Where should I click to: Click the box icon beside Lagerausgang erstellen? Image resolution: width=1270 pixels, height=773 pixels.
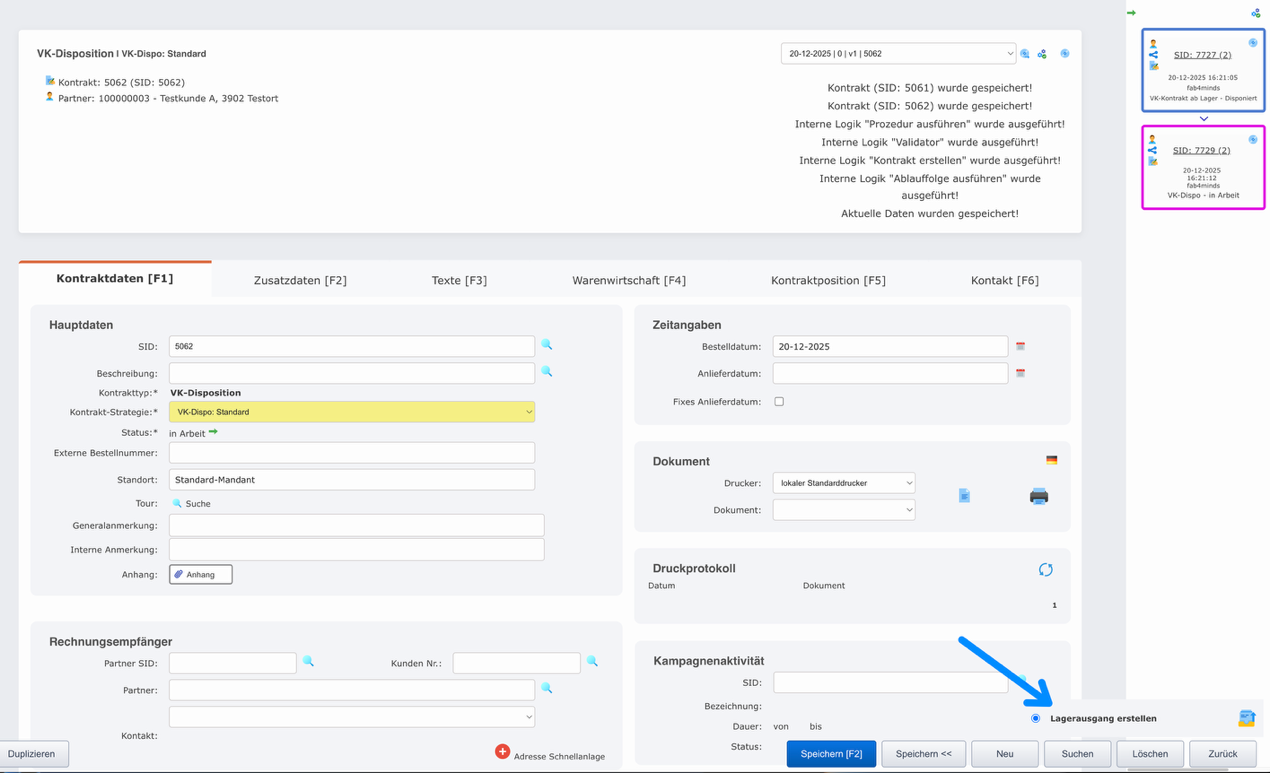(x=1246, y=718)
